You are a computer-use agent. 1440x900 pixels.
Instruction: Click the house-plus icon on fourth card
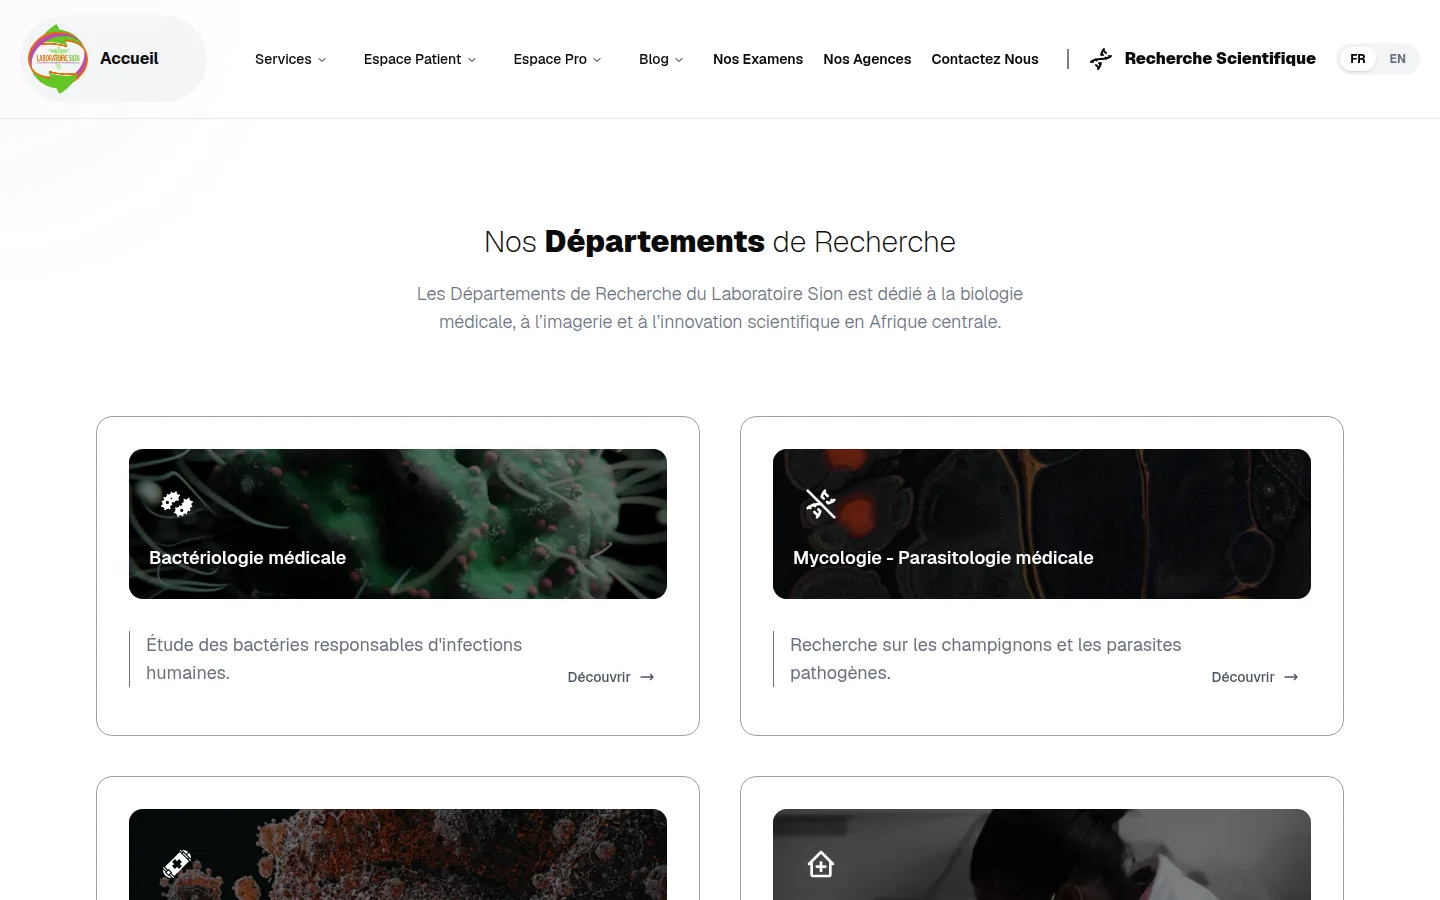coord(821,864)
